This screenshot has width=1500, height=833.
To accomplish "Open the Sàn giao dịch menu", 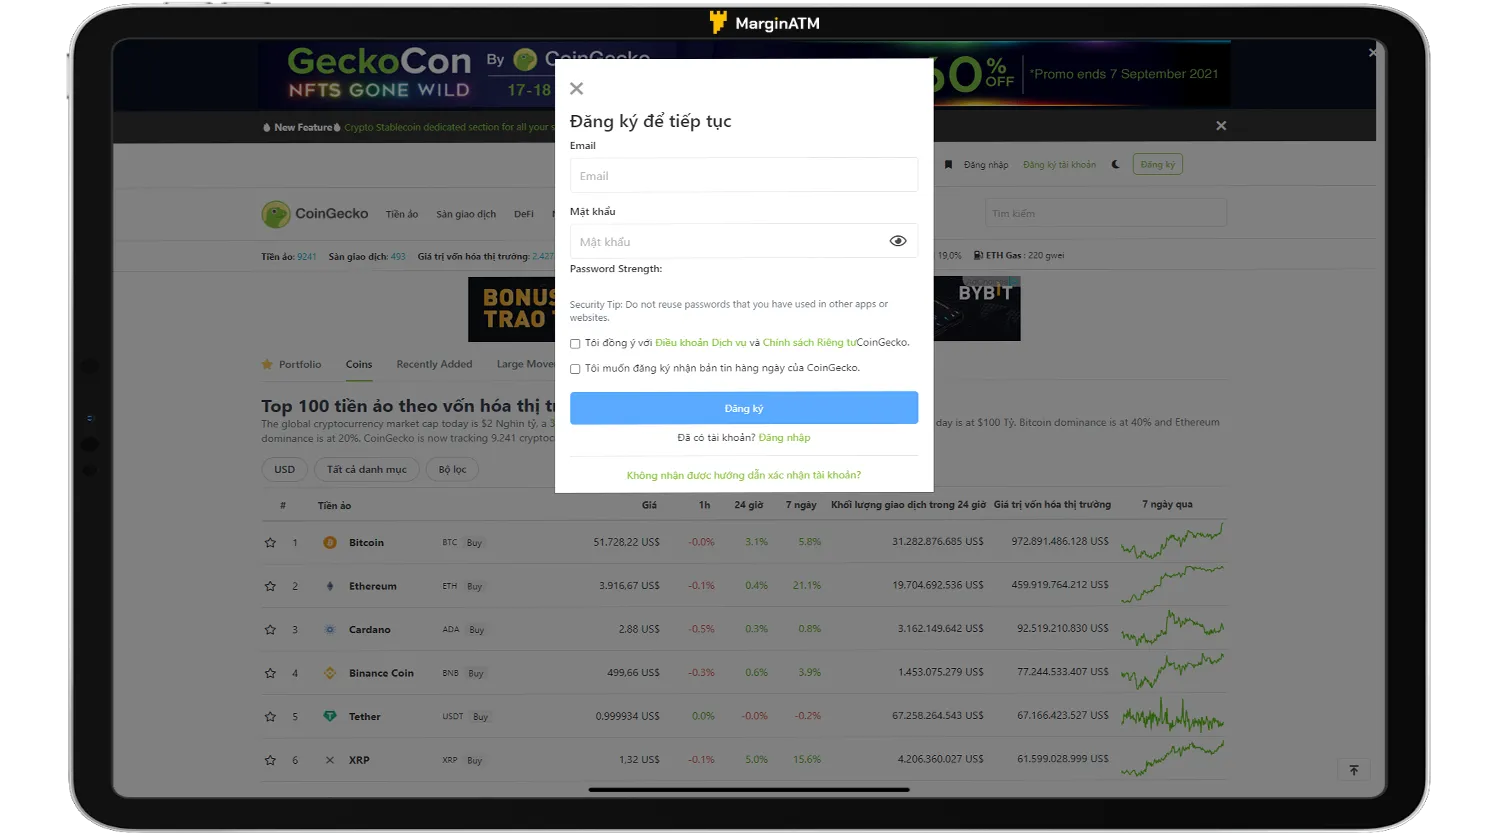I will pyautogui.click(x=466, y=214).
